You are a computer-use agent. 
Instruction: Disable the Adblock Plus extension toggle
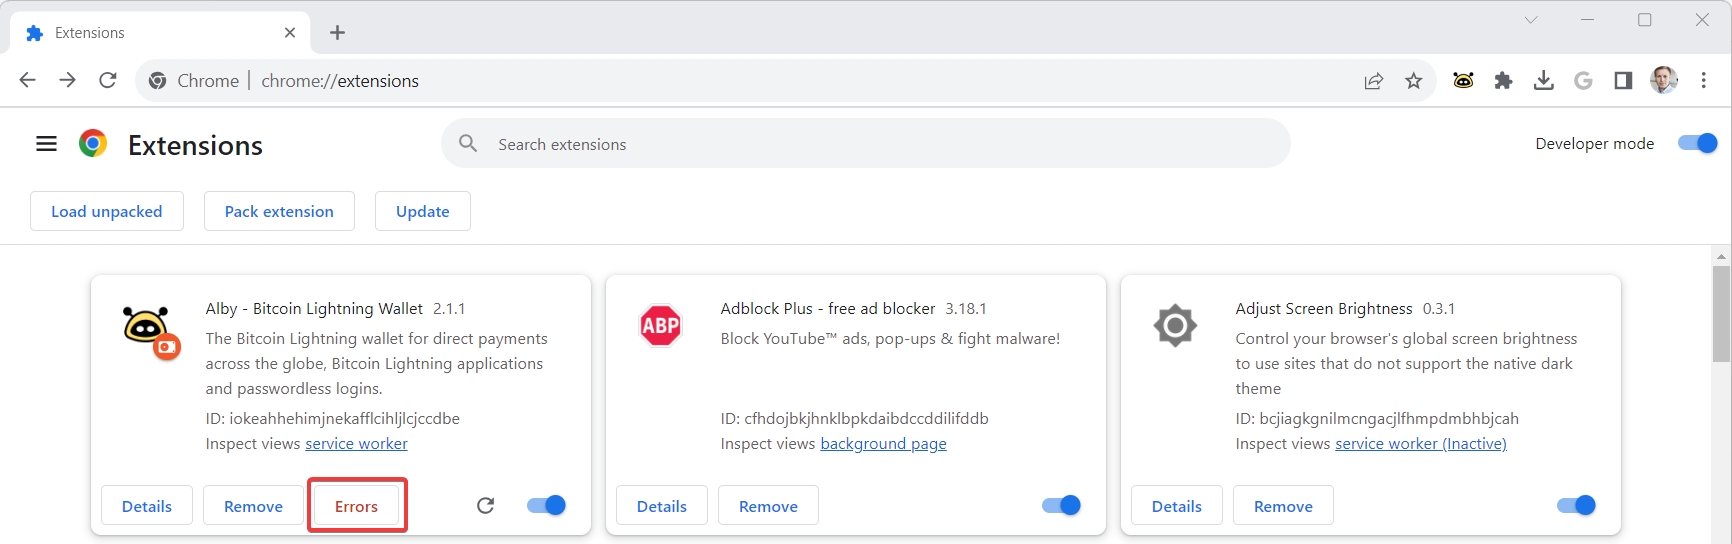[1061, 506]
